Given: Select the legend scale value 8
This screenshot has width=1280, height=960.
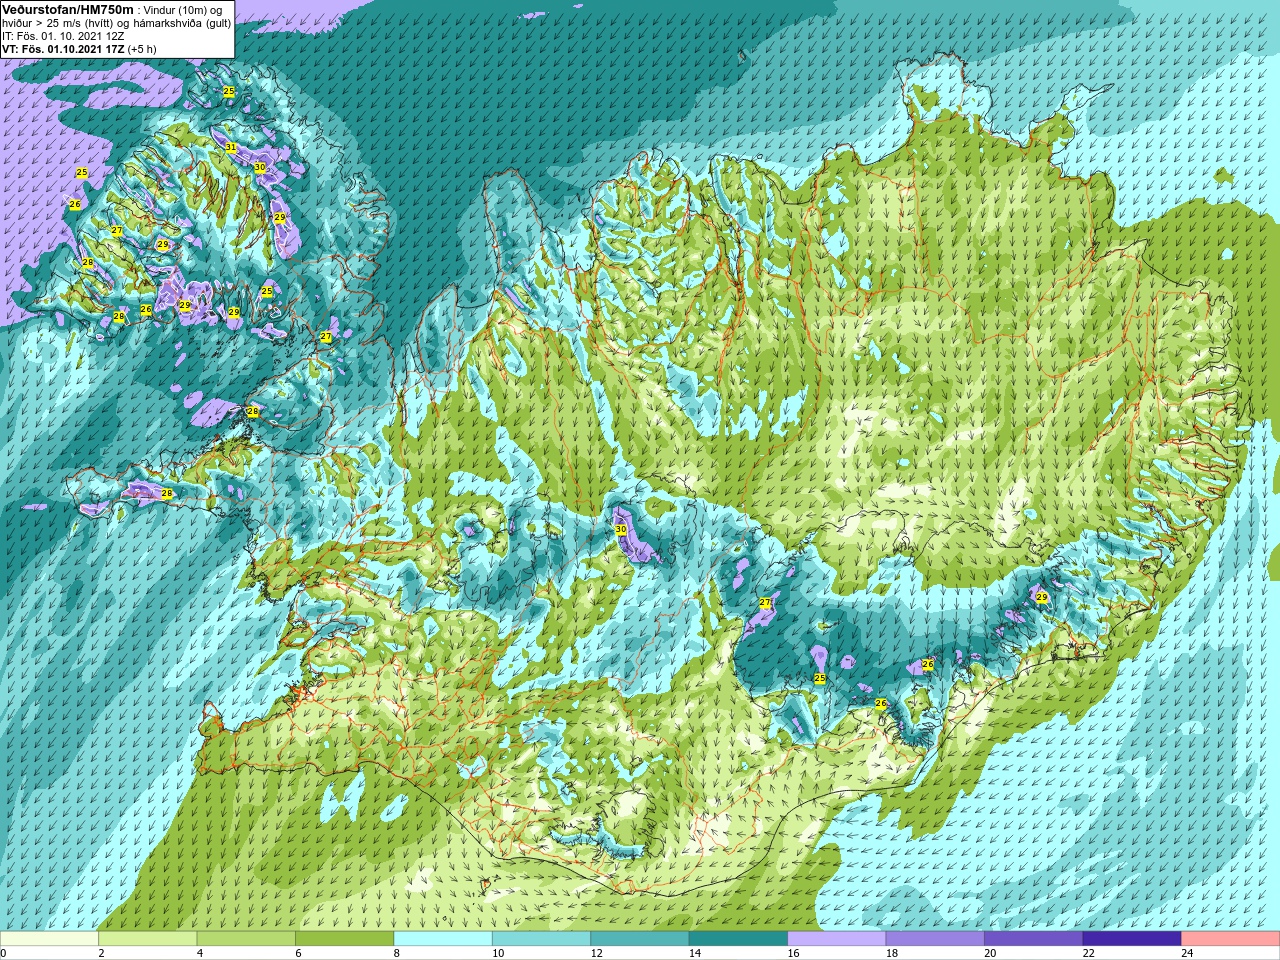Looking at the screenshot, I should (x=397, y=953).
